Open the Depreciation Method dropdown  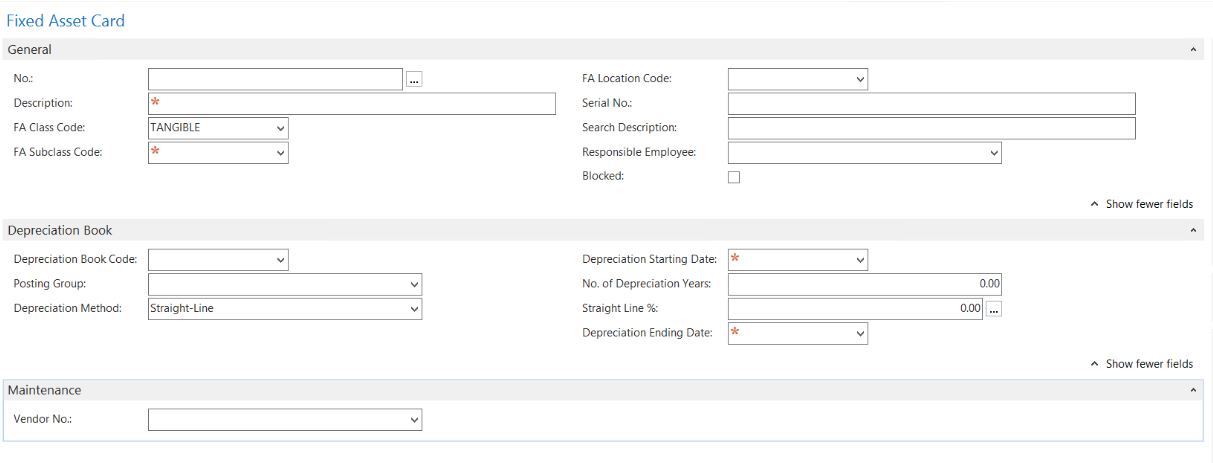(414, 309)
